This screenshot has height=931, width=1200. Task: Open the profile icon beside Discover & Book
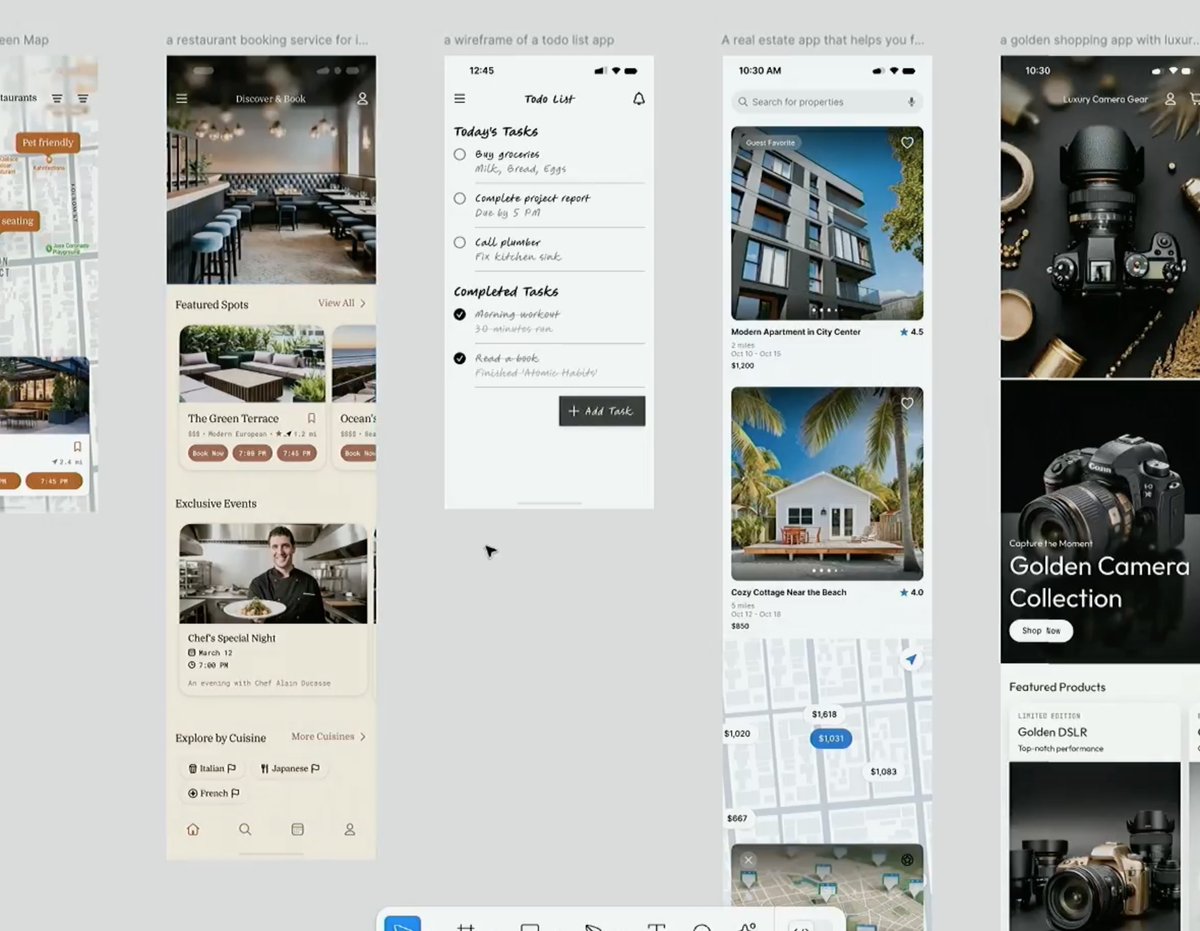pos(363,99)
